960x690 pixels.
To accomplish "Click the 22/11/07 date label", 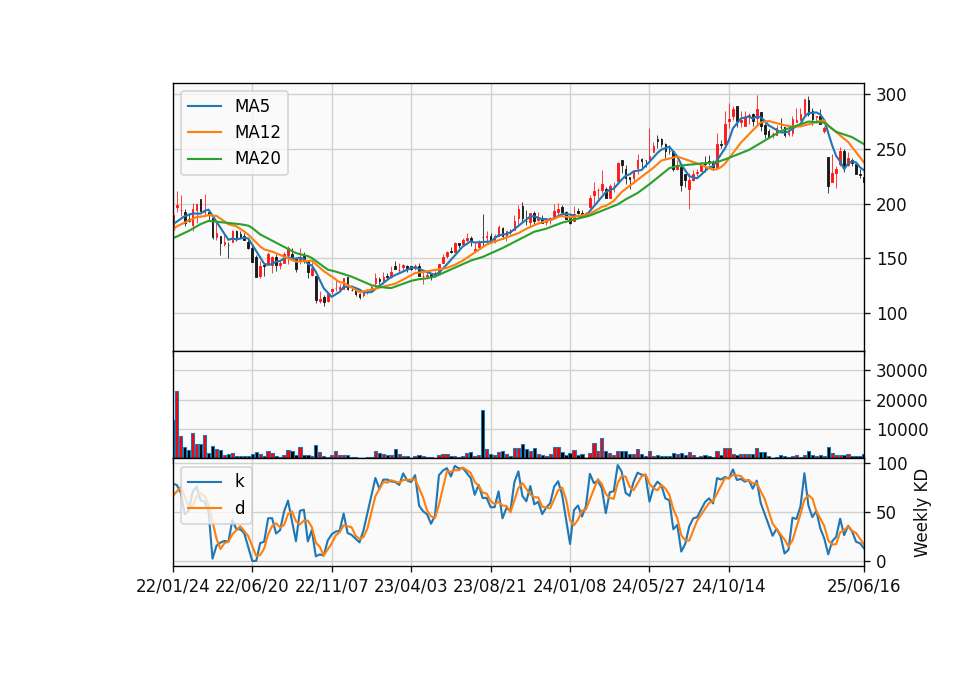I will tap(332, 587).
